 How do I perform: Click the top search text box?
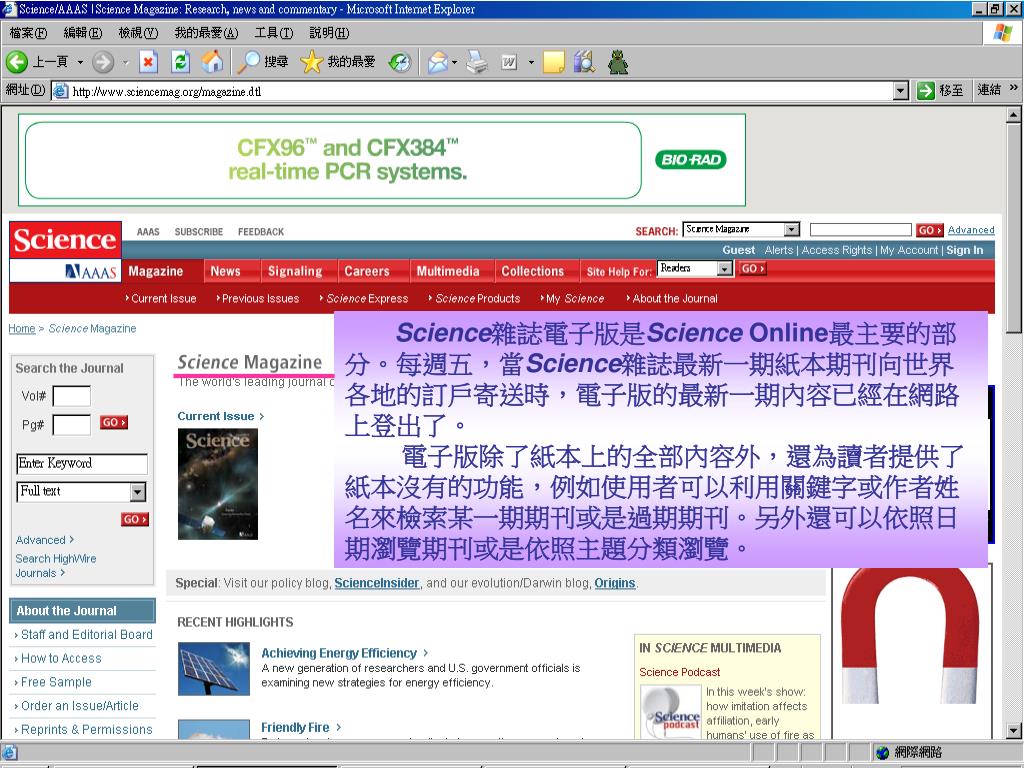(x=861, y=229)
